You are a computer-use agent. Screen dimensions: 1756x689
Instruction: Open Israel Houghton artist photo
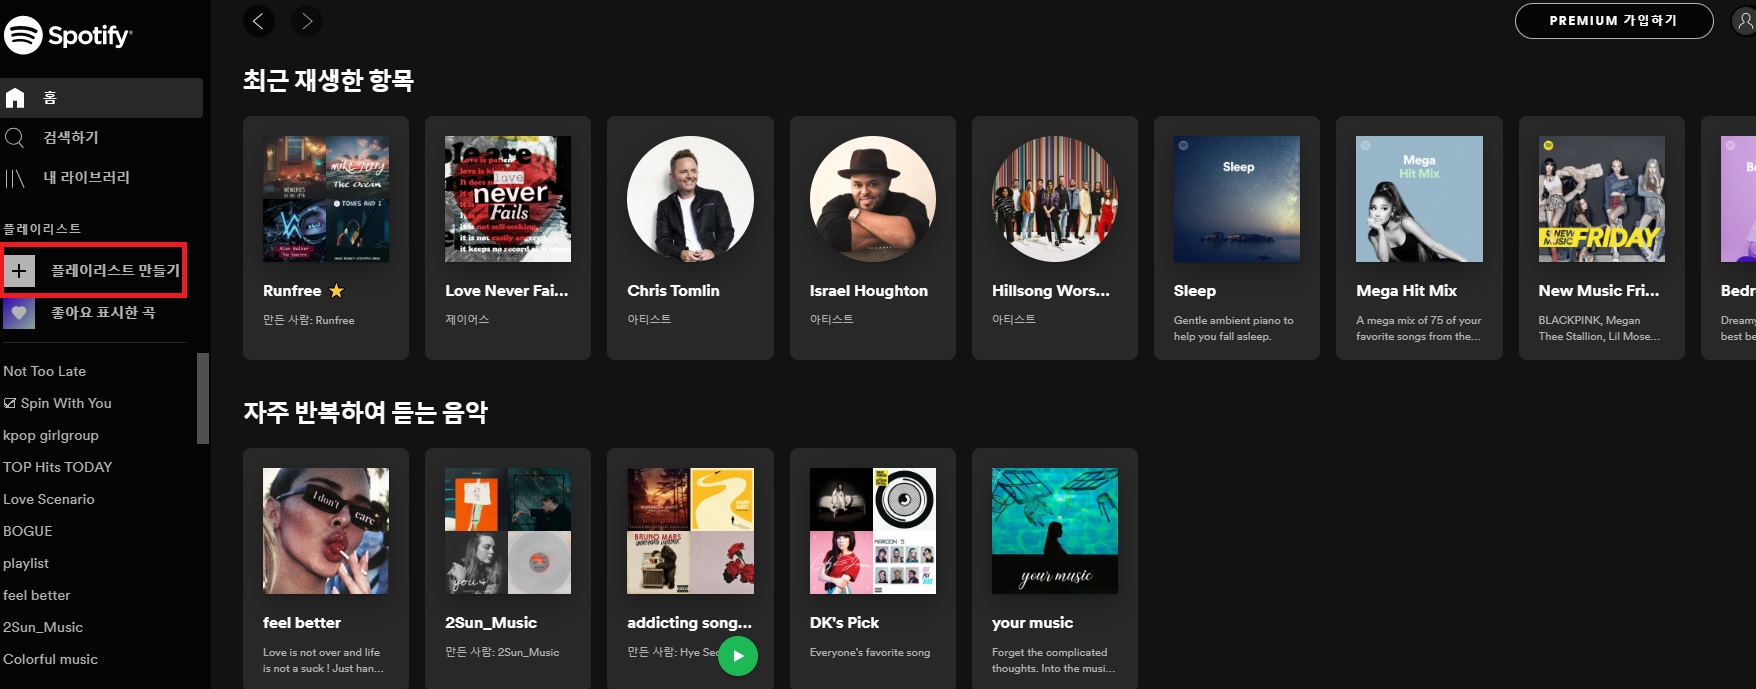coord(873,199)
